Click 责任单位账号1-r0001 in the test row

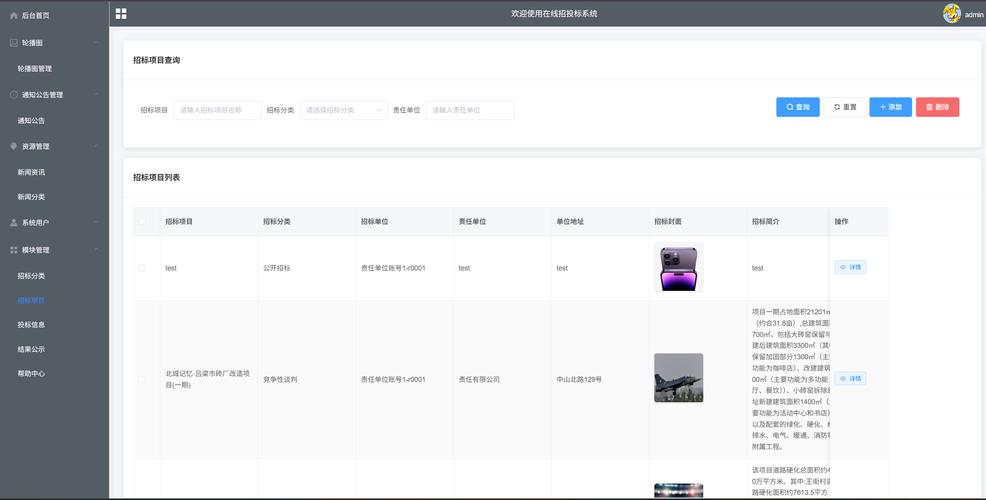coord(393,268)
